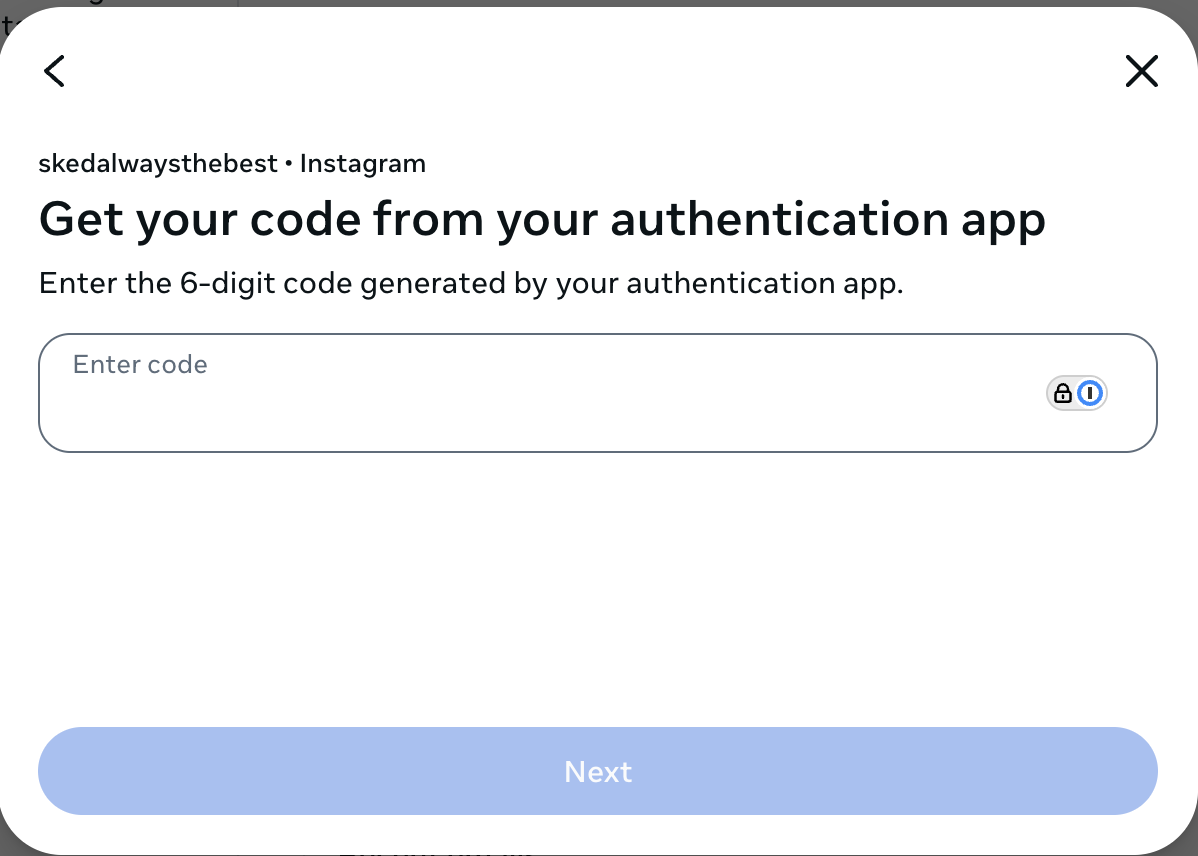The height and width of the screenshot is (856, 1198).
Task: Click the bullet separator between username and Instagram
Action: (x=289, y=164)
